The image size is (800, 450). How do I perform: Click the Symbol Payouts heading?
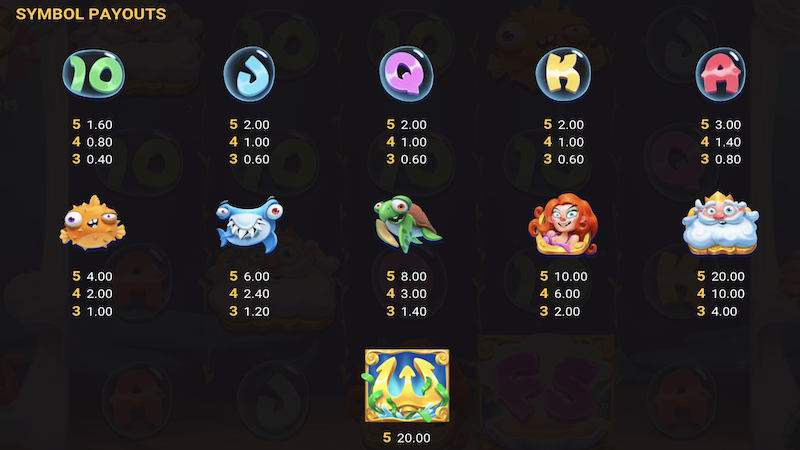click(91, 14)
